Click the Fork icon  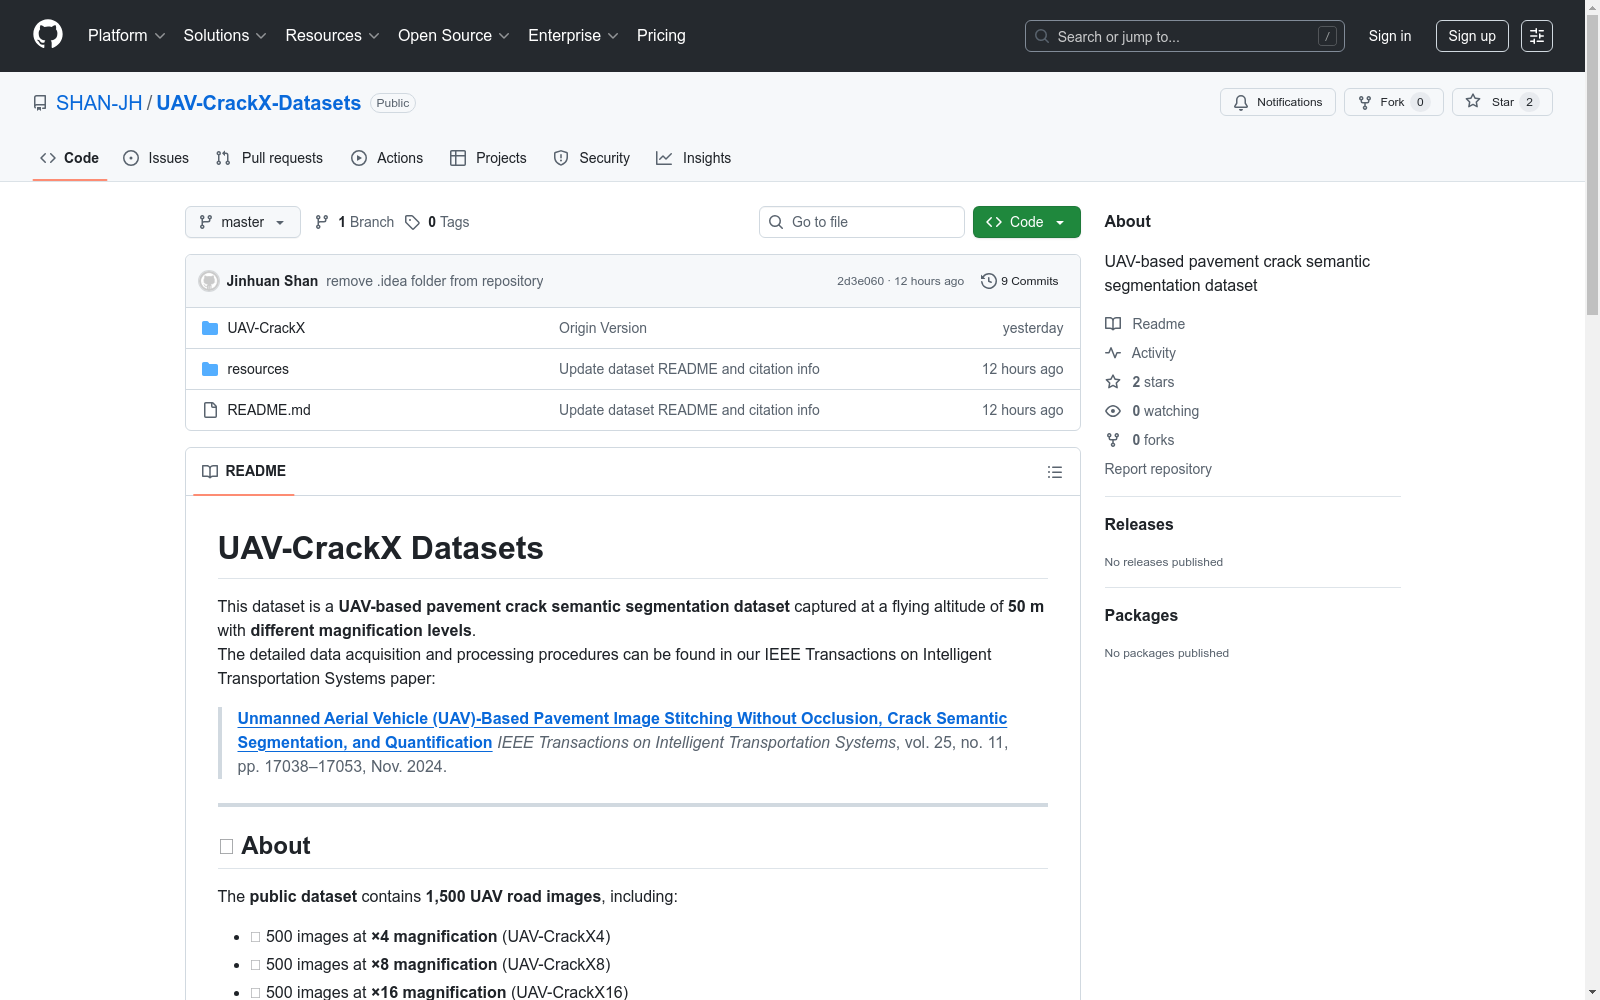(x=1365, y=102)
